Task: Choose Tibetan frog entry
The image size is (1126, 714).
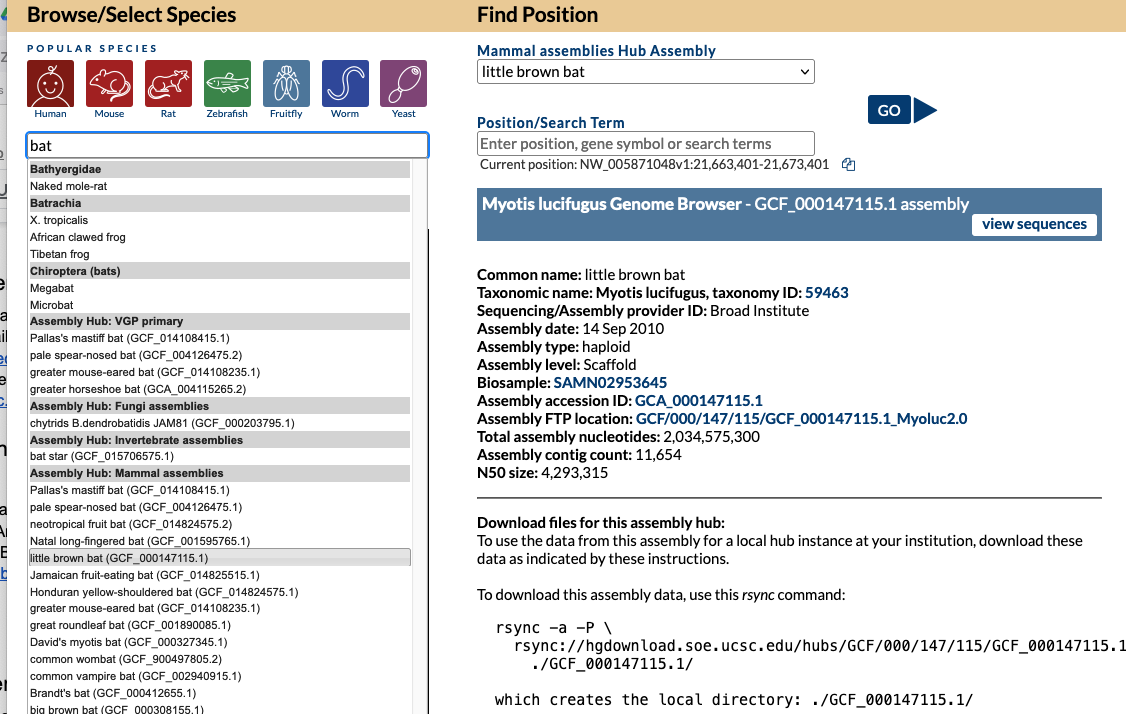Action: pos(220,254)
